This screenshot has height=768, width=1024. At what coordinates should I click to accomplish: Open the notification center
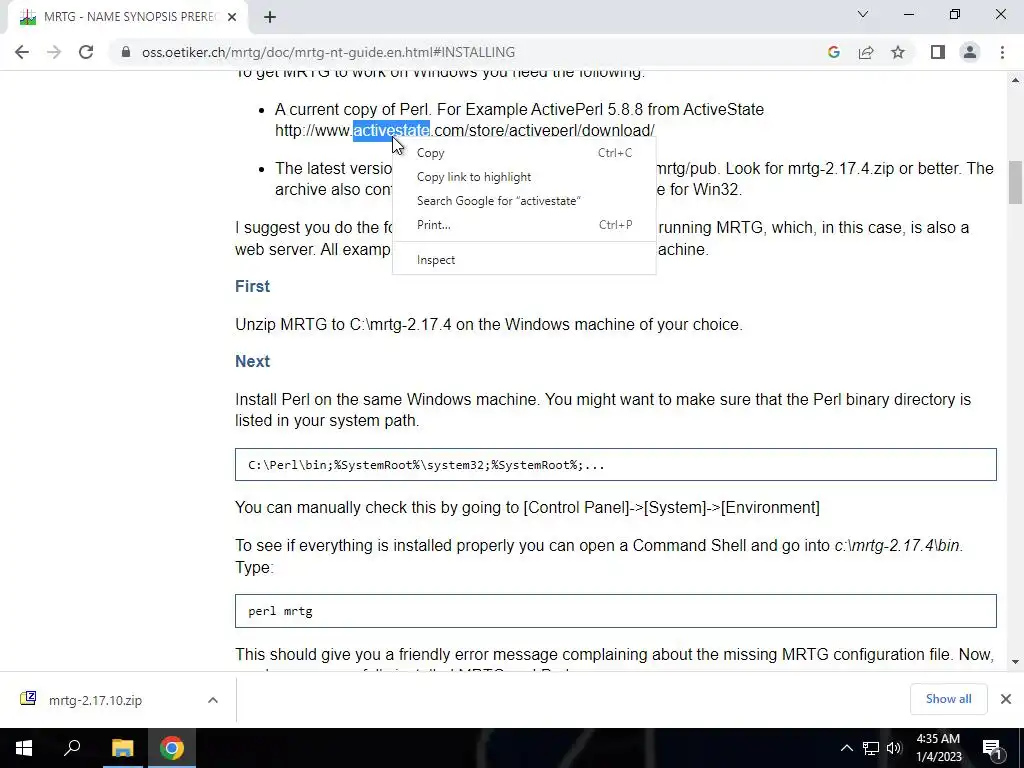point(992,748)
